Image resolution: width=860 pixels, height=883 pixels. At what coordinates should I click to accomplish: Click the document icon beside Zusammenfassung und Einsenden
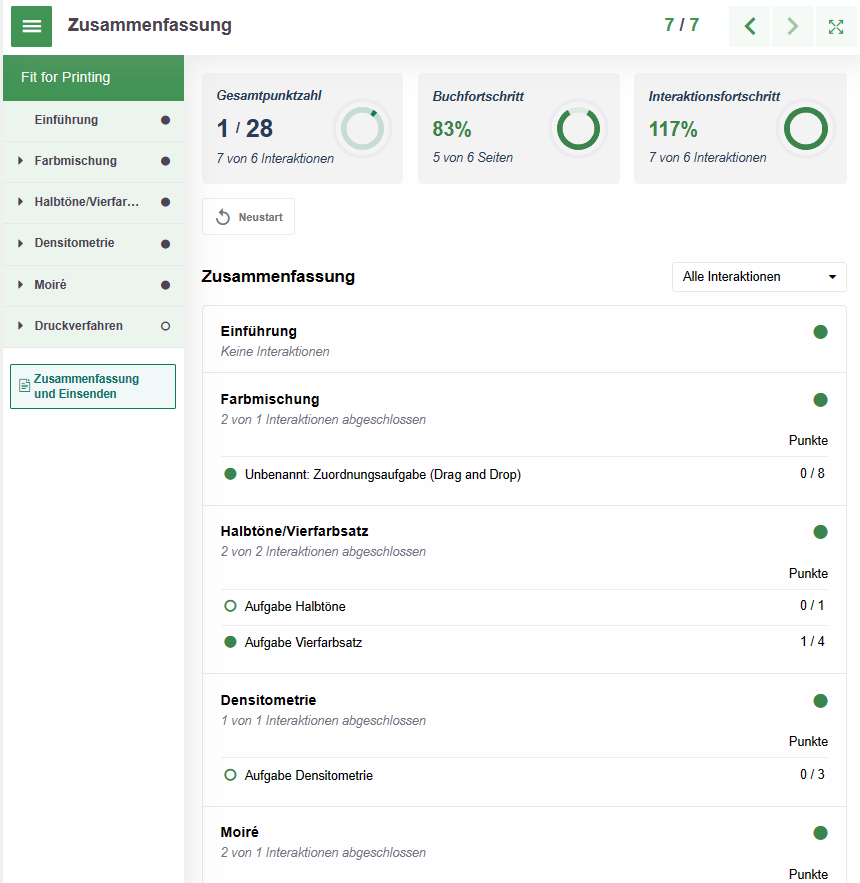(24, 386)
